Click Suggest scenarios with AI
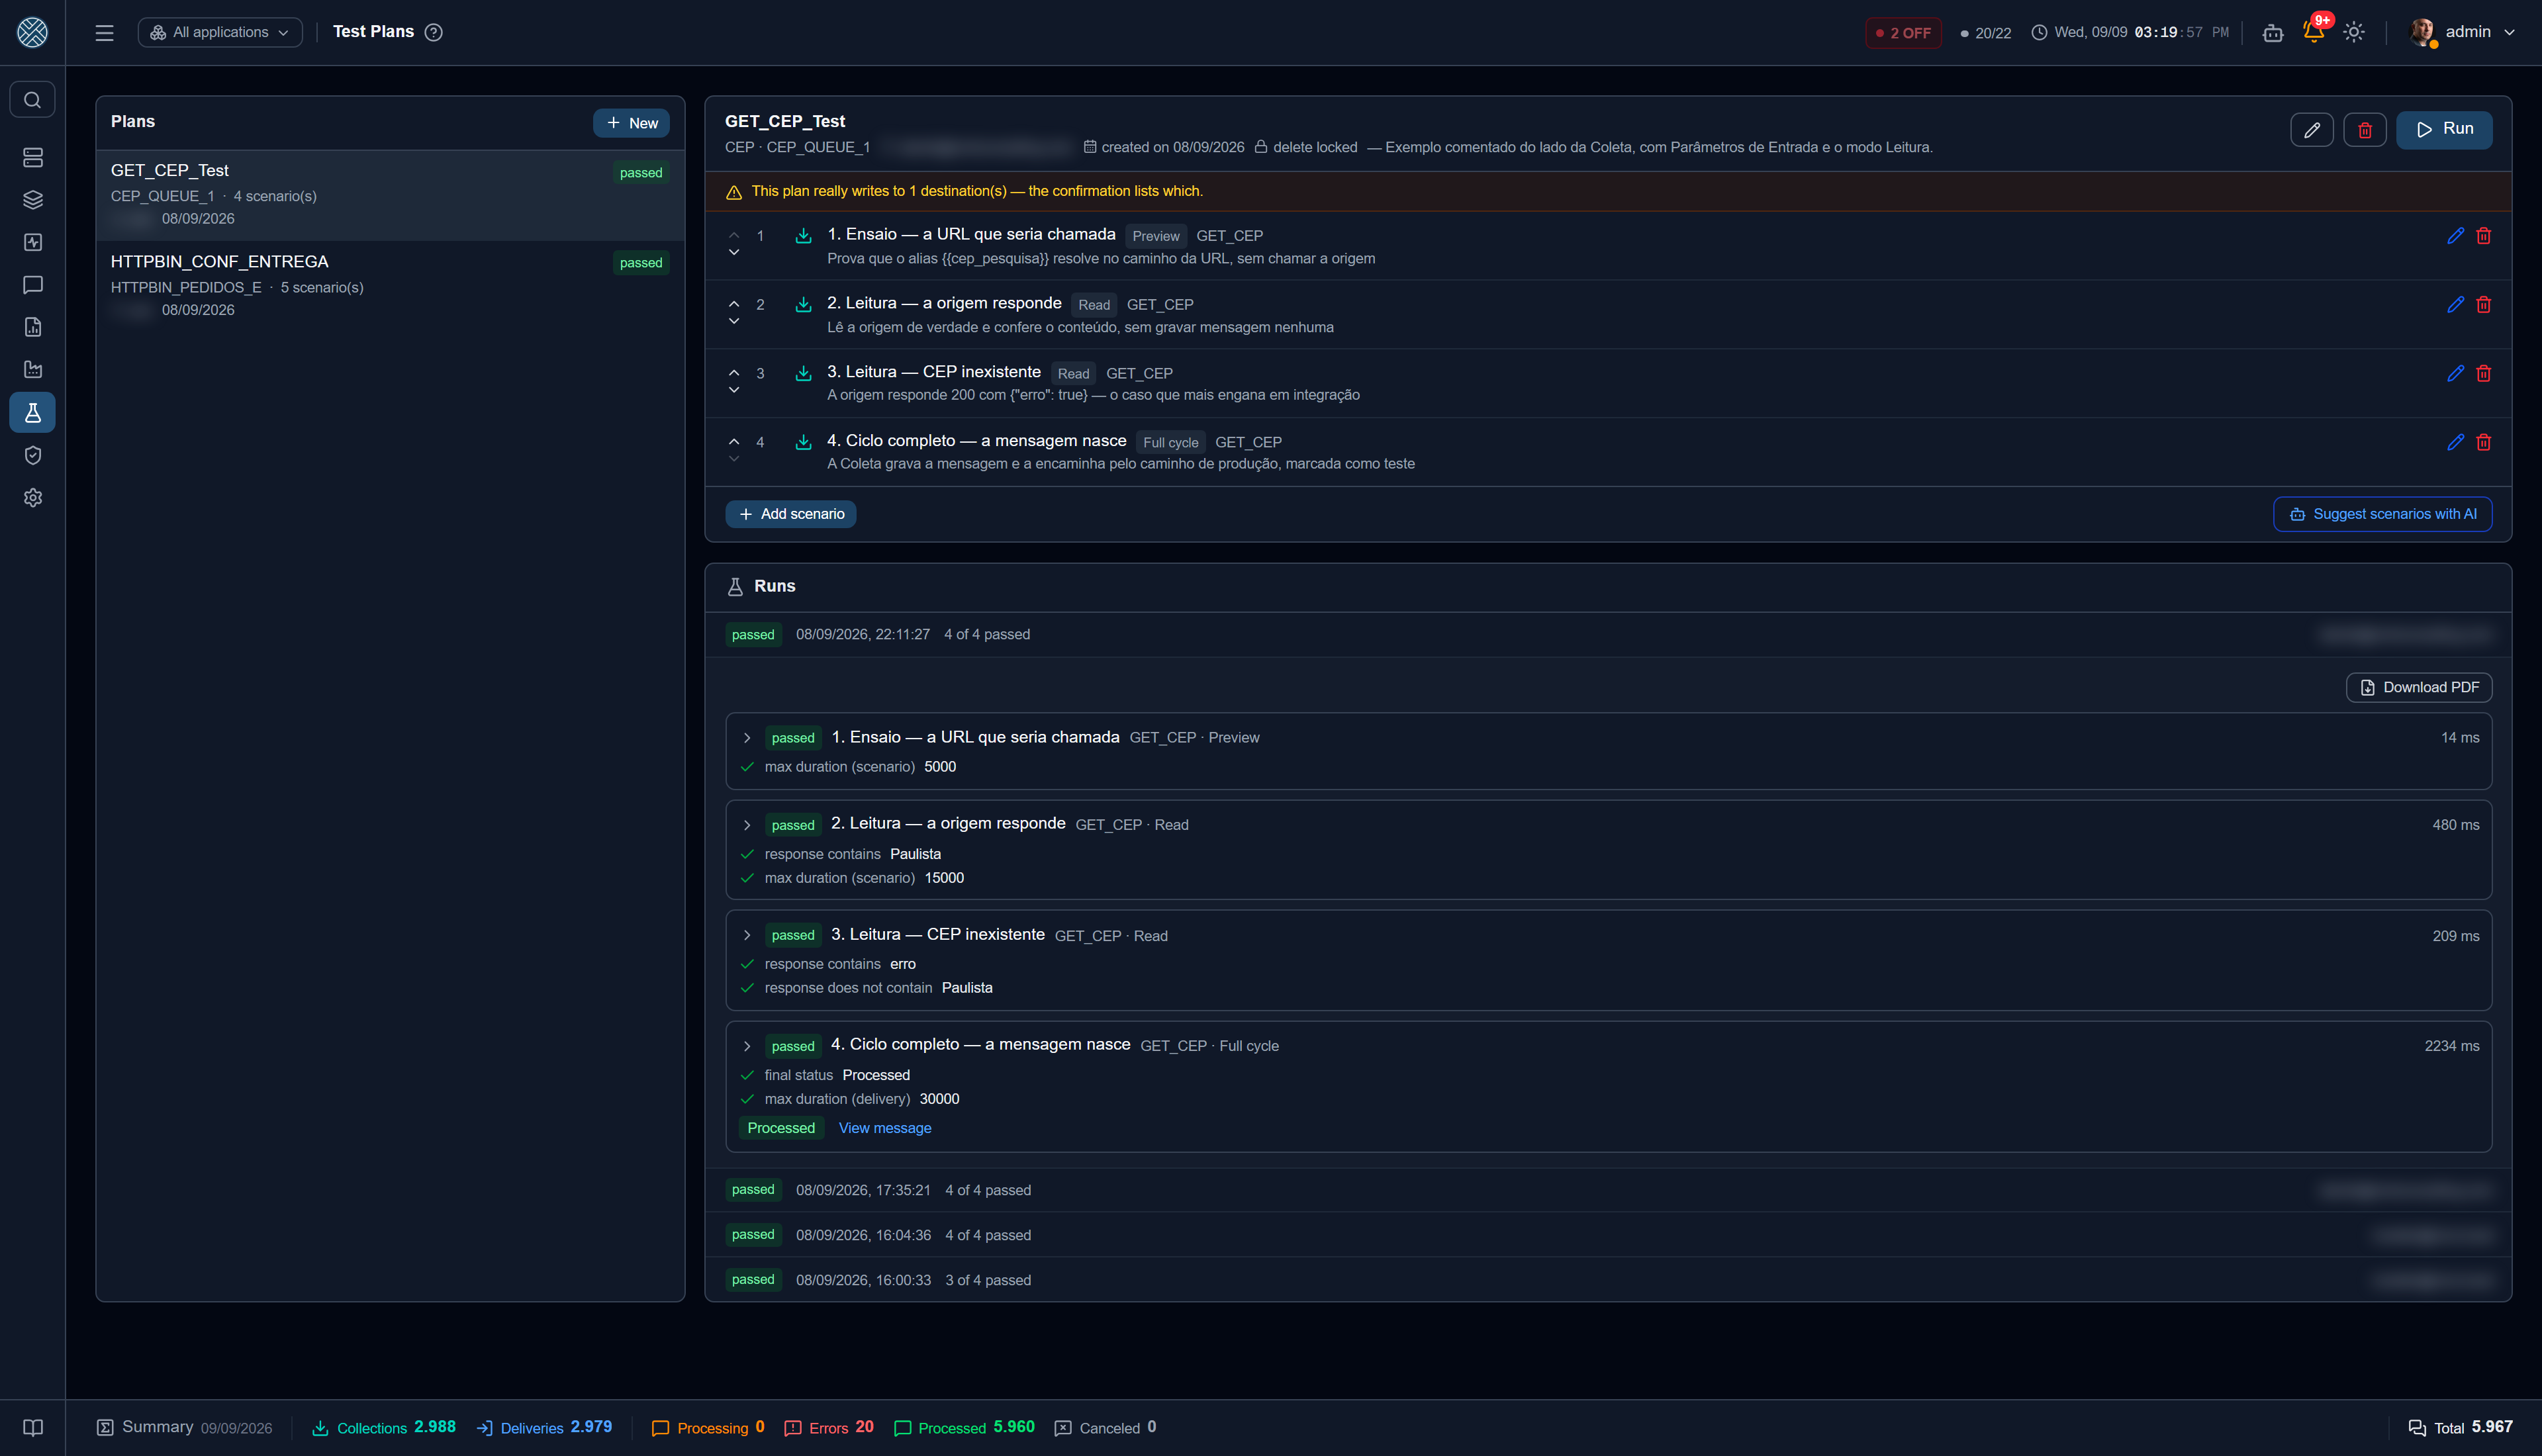The height and width of the screenshot is (1456, 2542). [2382, 514]
